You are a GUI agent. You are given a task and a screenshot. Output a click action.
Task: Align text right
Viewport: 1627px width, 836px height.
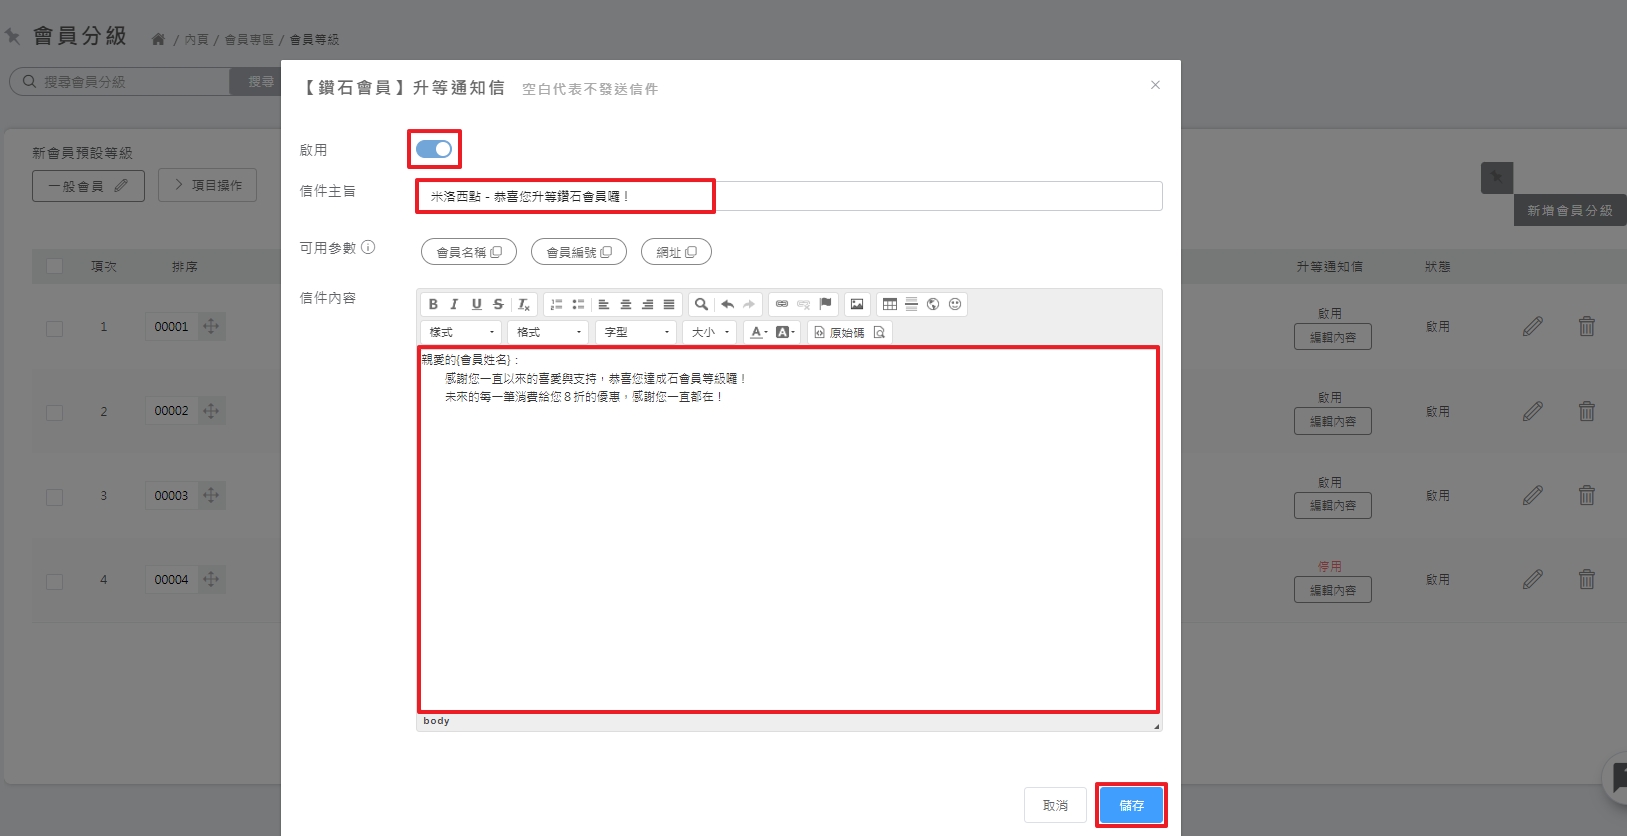(647, 304)
